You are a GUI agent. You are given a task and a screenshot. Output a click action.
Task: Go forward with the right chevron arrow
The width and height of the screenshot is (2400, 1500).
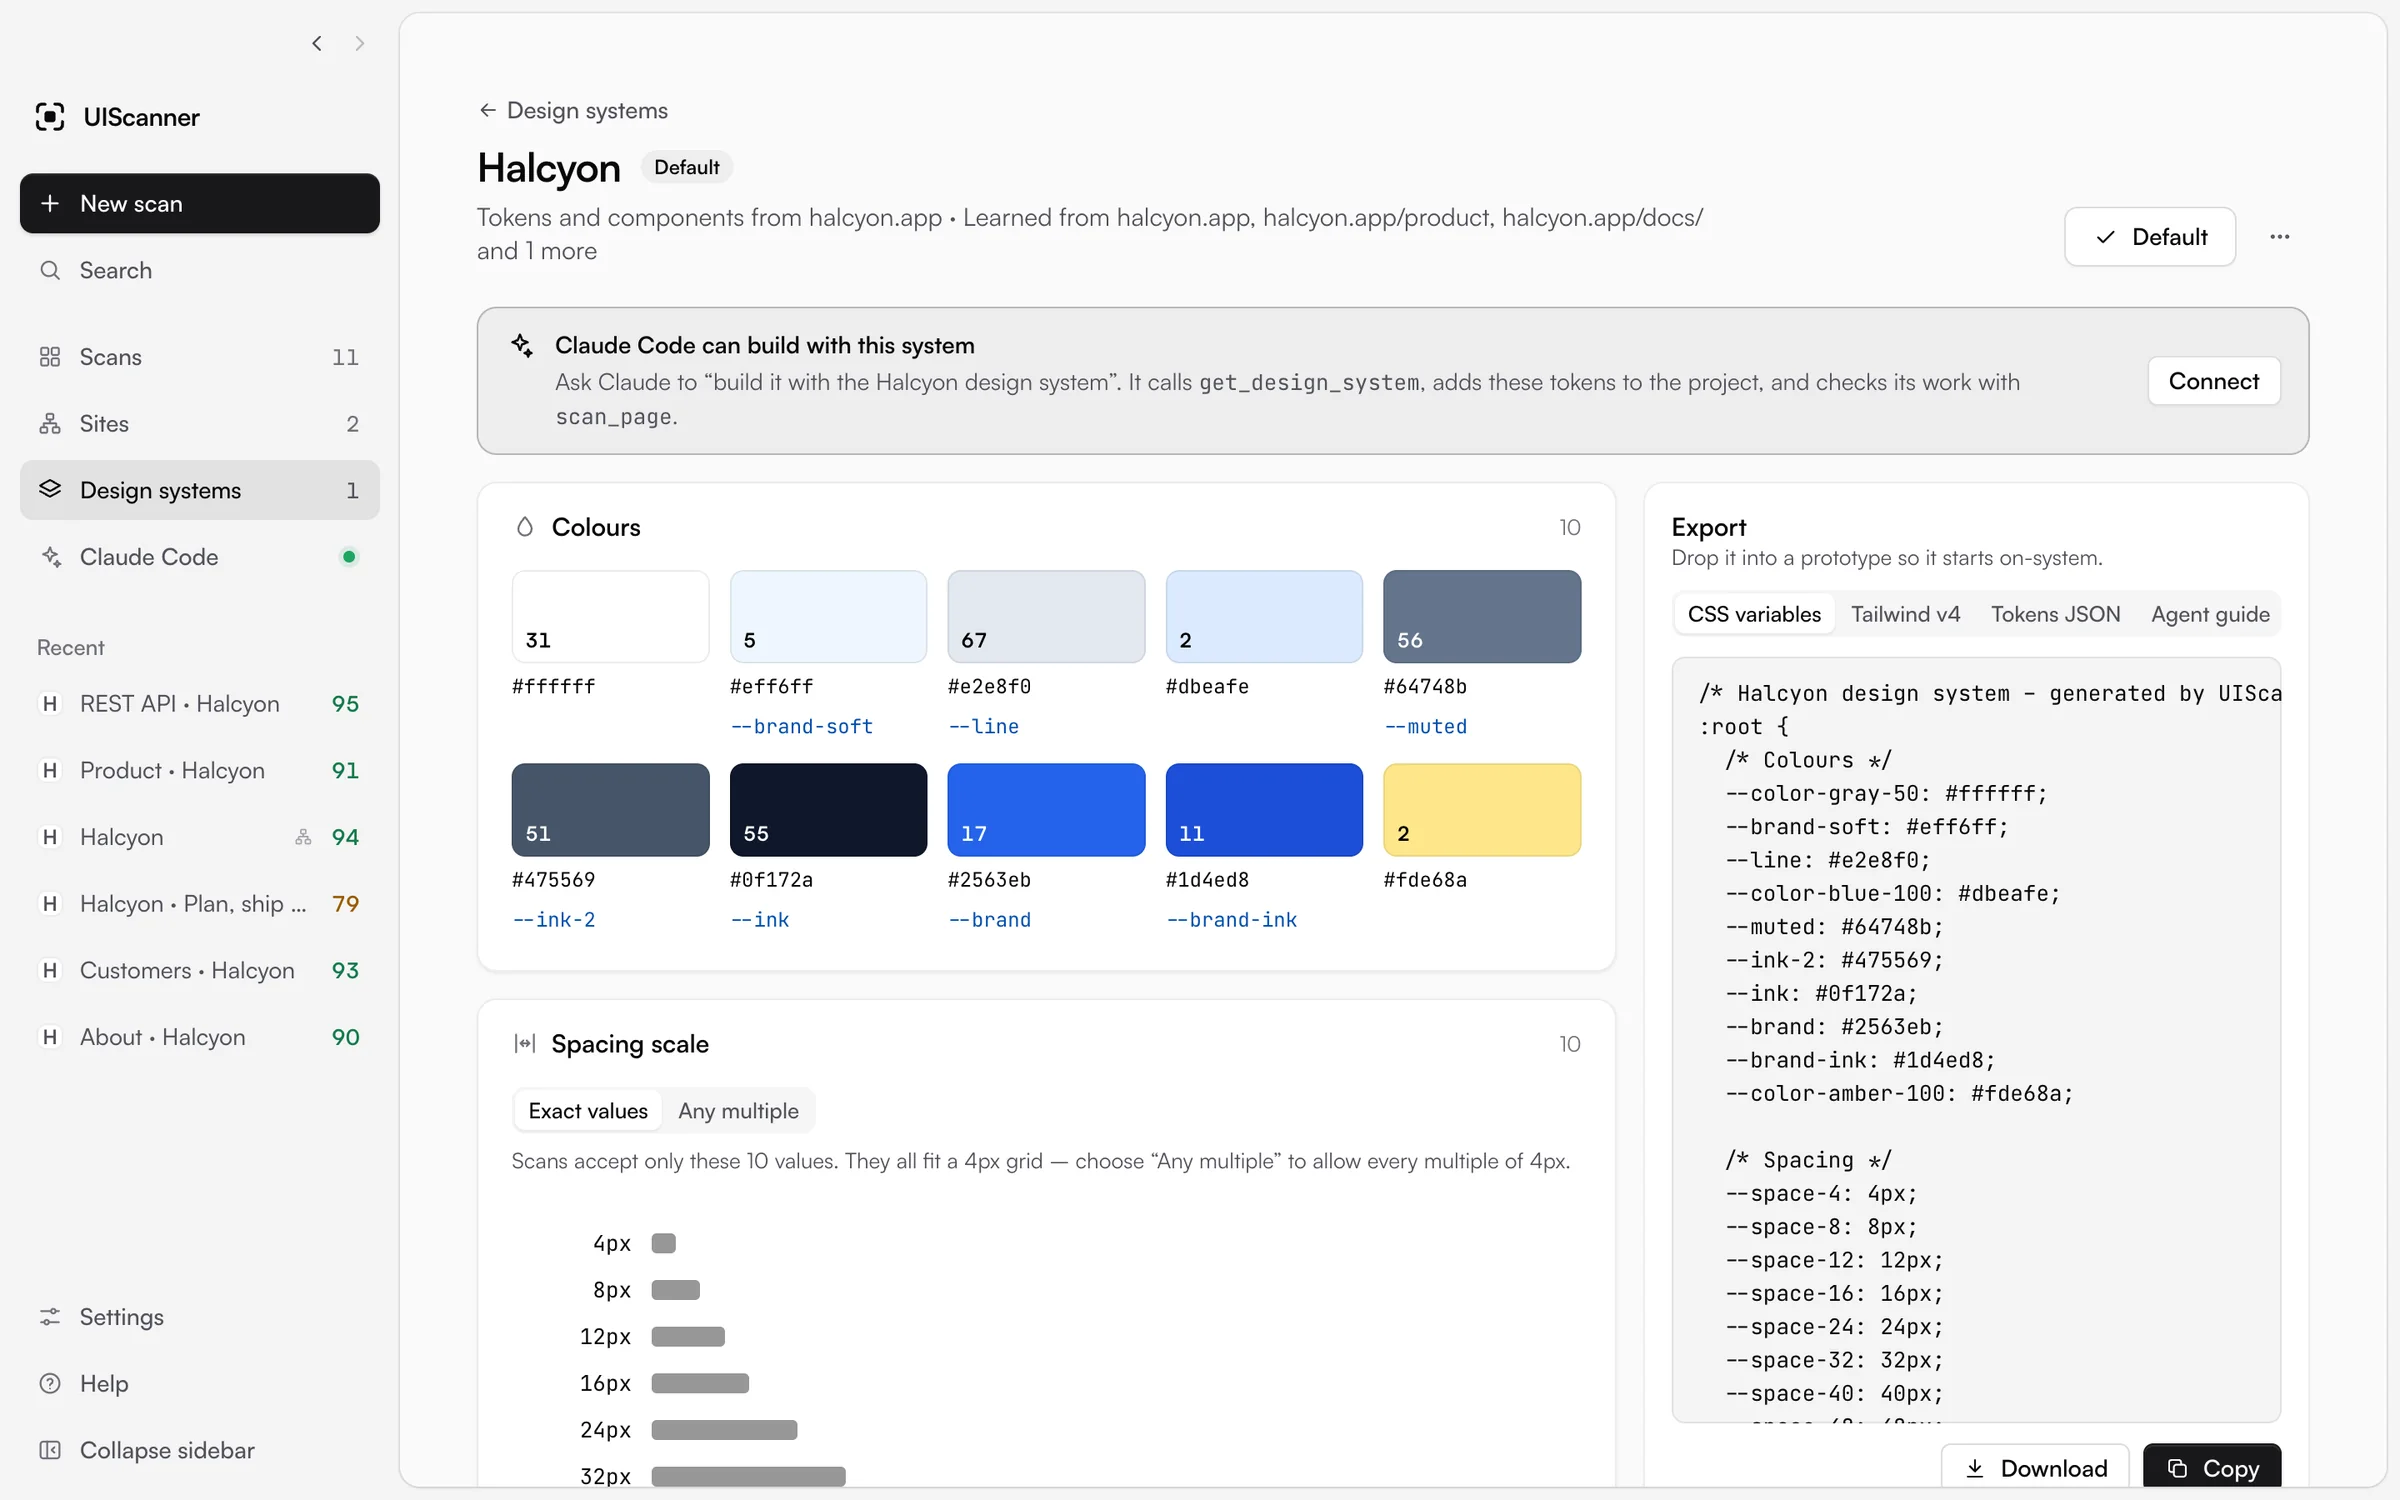[x=360, y=43]
